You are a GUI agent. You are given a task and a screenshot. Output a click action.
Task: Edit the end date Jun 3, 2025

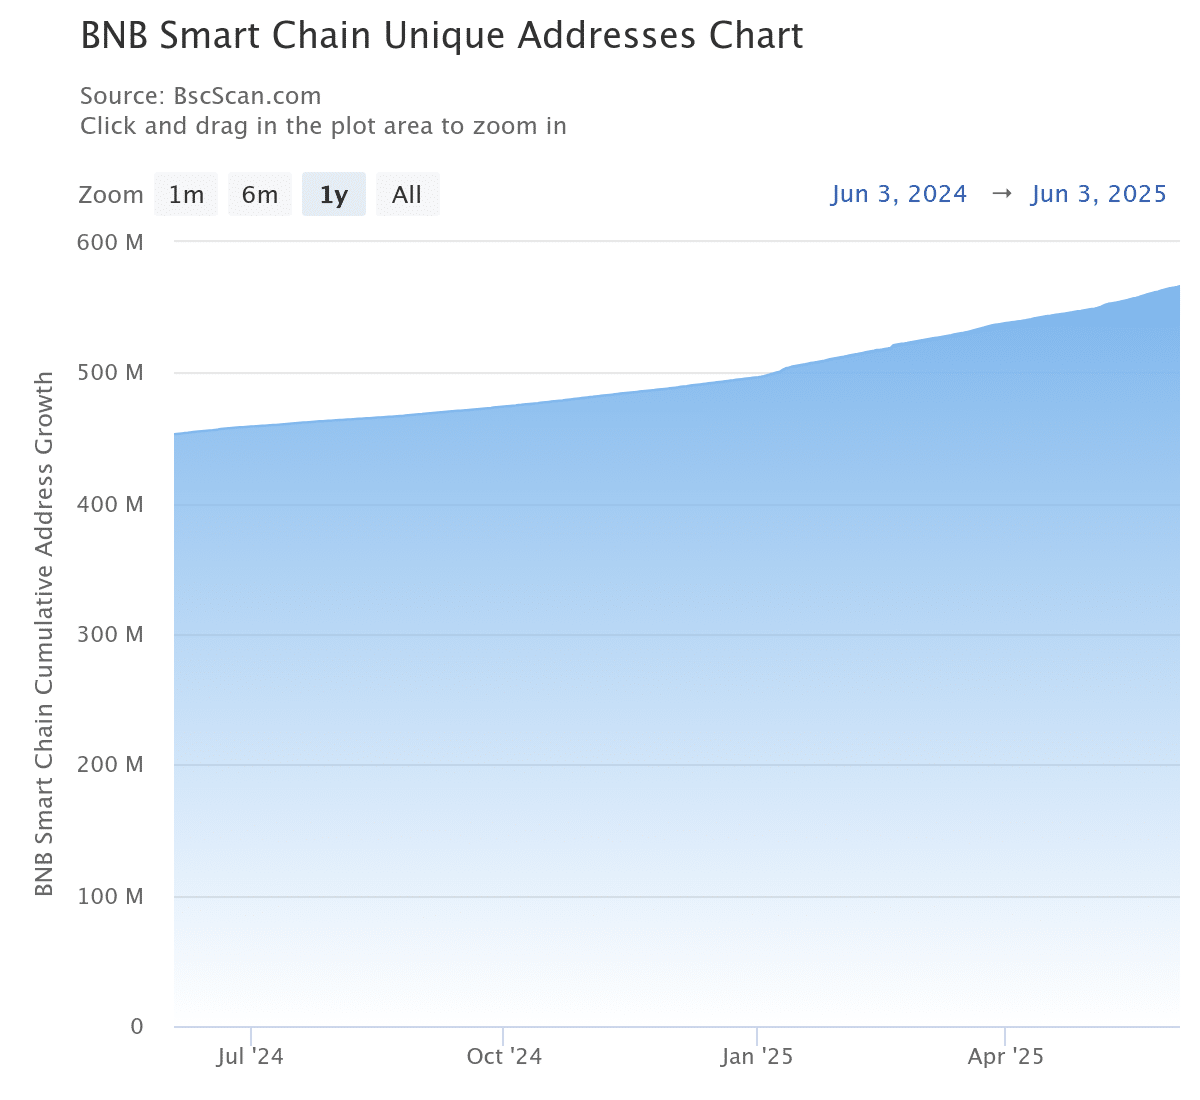coord(1099,194)
